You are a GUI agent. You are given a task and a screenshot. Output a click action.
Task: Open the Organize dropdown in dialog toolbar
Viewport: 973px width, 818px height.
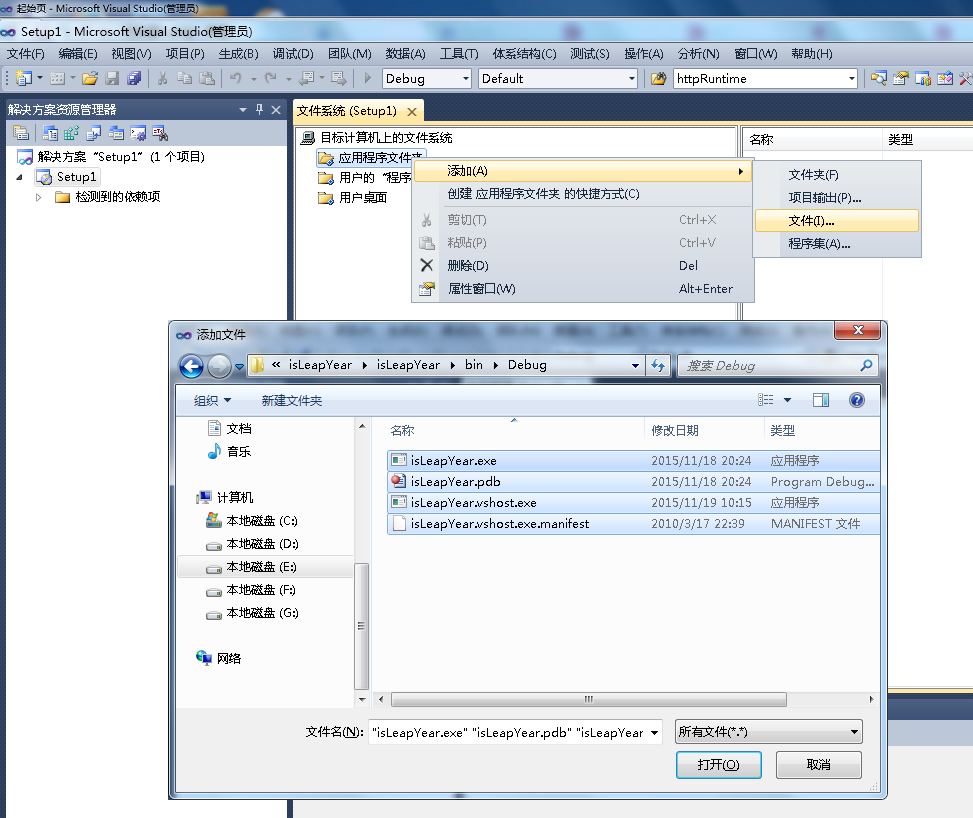click(x=212, y=400)
